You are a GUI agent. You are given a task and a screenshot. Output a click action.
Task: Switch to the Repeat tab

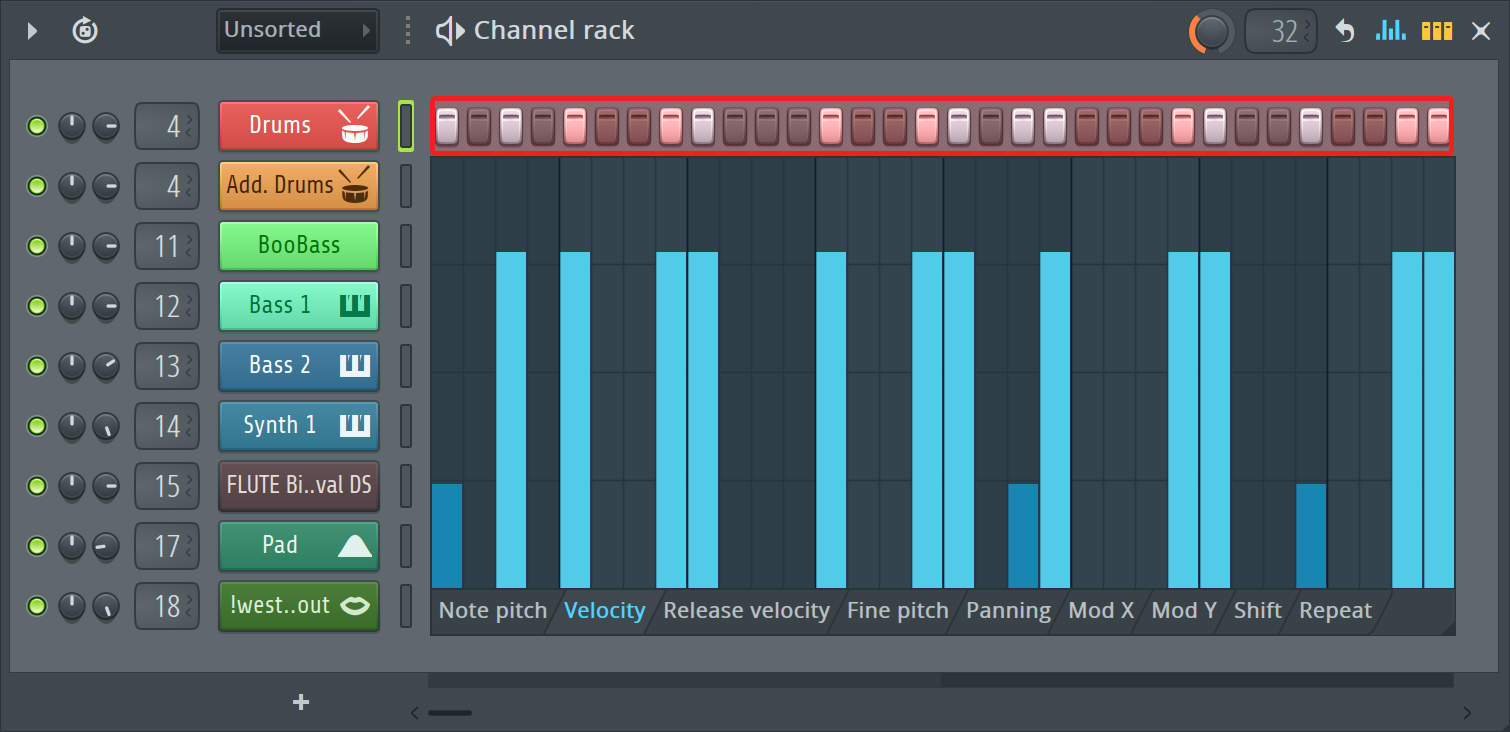pyautogui.click(x=1335, y=611)
